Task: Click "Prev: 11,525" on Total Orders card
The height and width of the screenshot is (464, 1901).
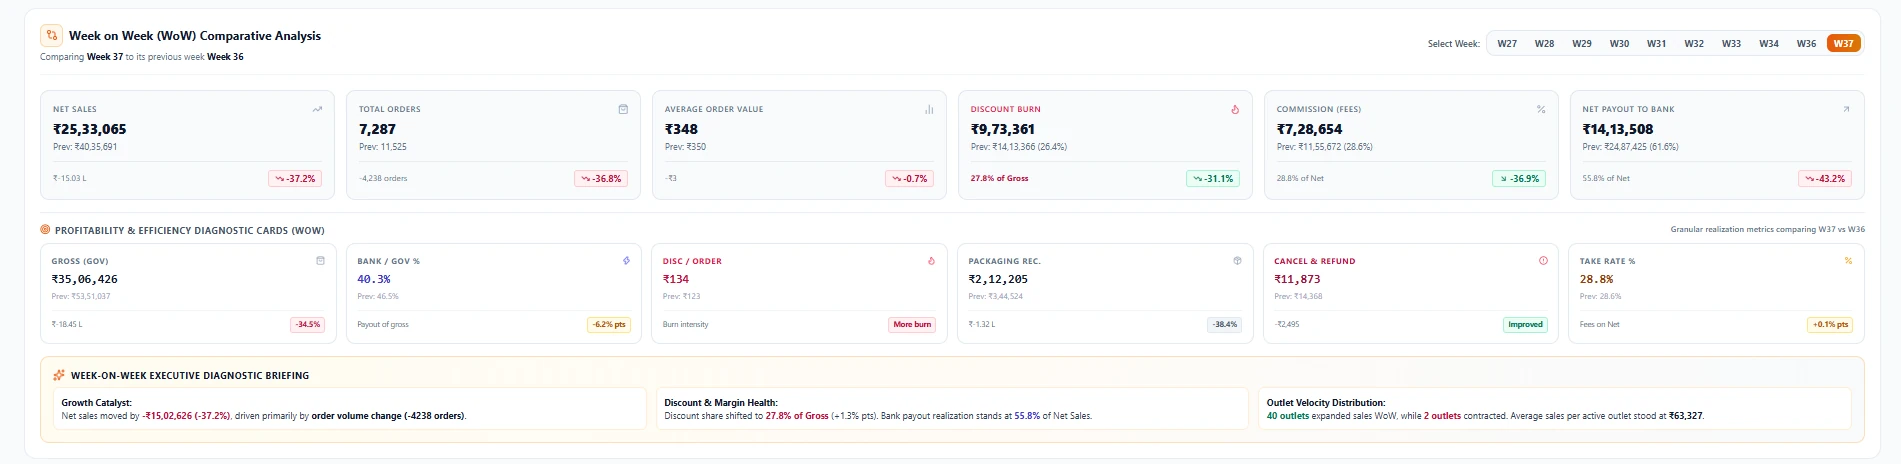Action: tap(383, 147)
